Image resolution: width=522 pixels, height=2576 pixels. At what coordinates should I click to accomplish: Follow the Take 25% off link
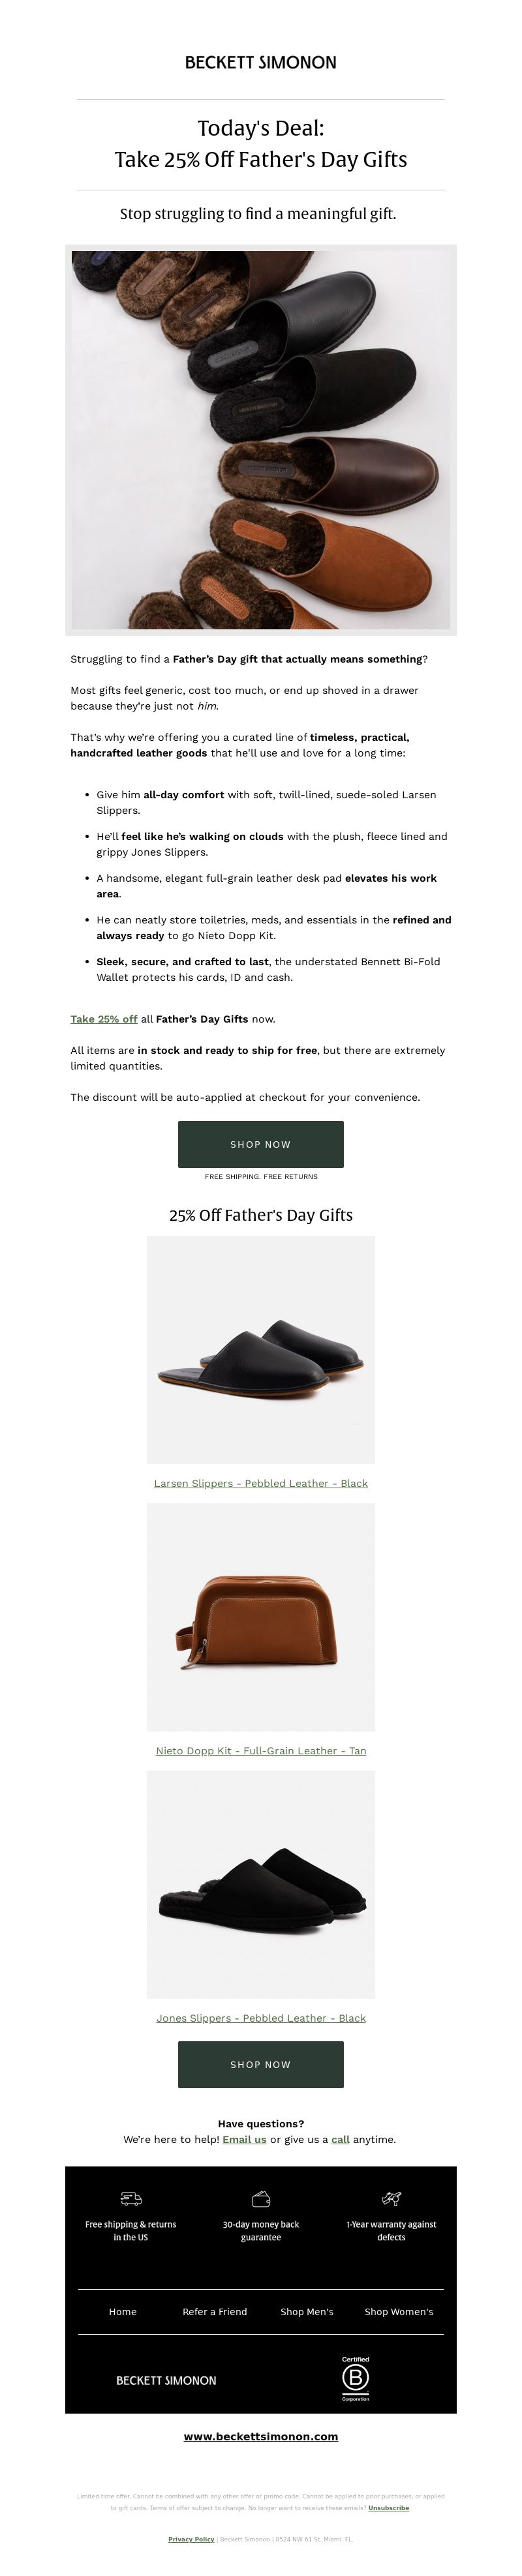point(104,1019)
